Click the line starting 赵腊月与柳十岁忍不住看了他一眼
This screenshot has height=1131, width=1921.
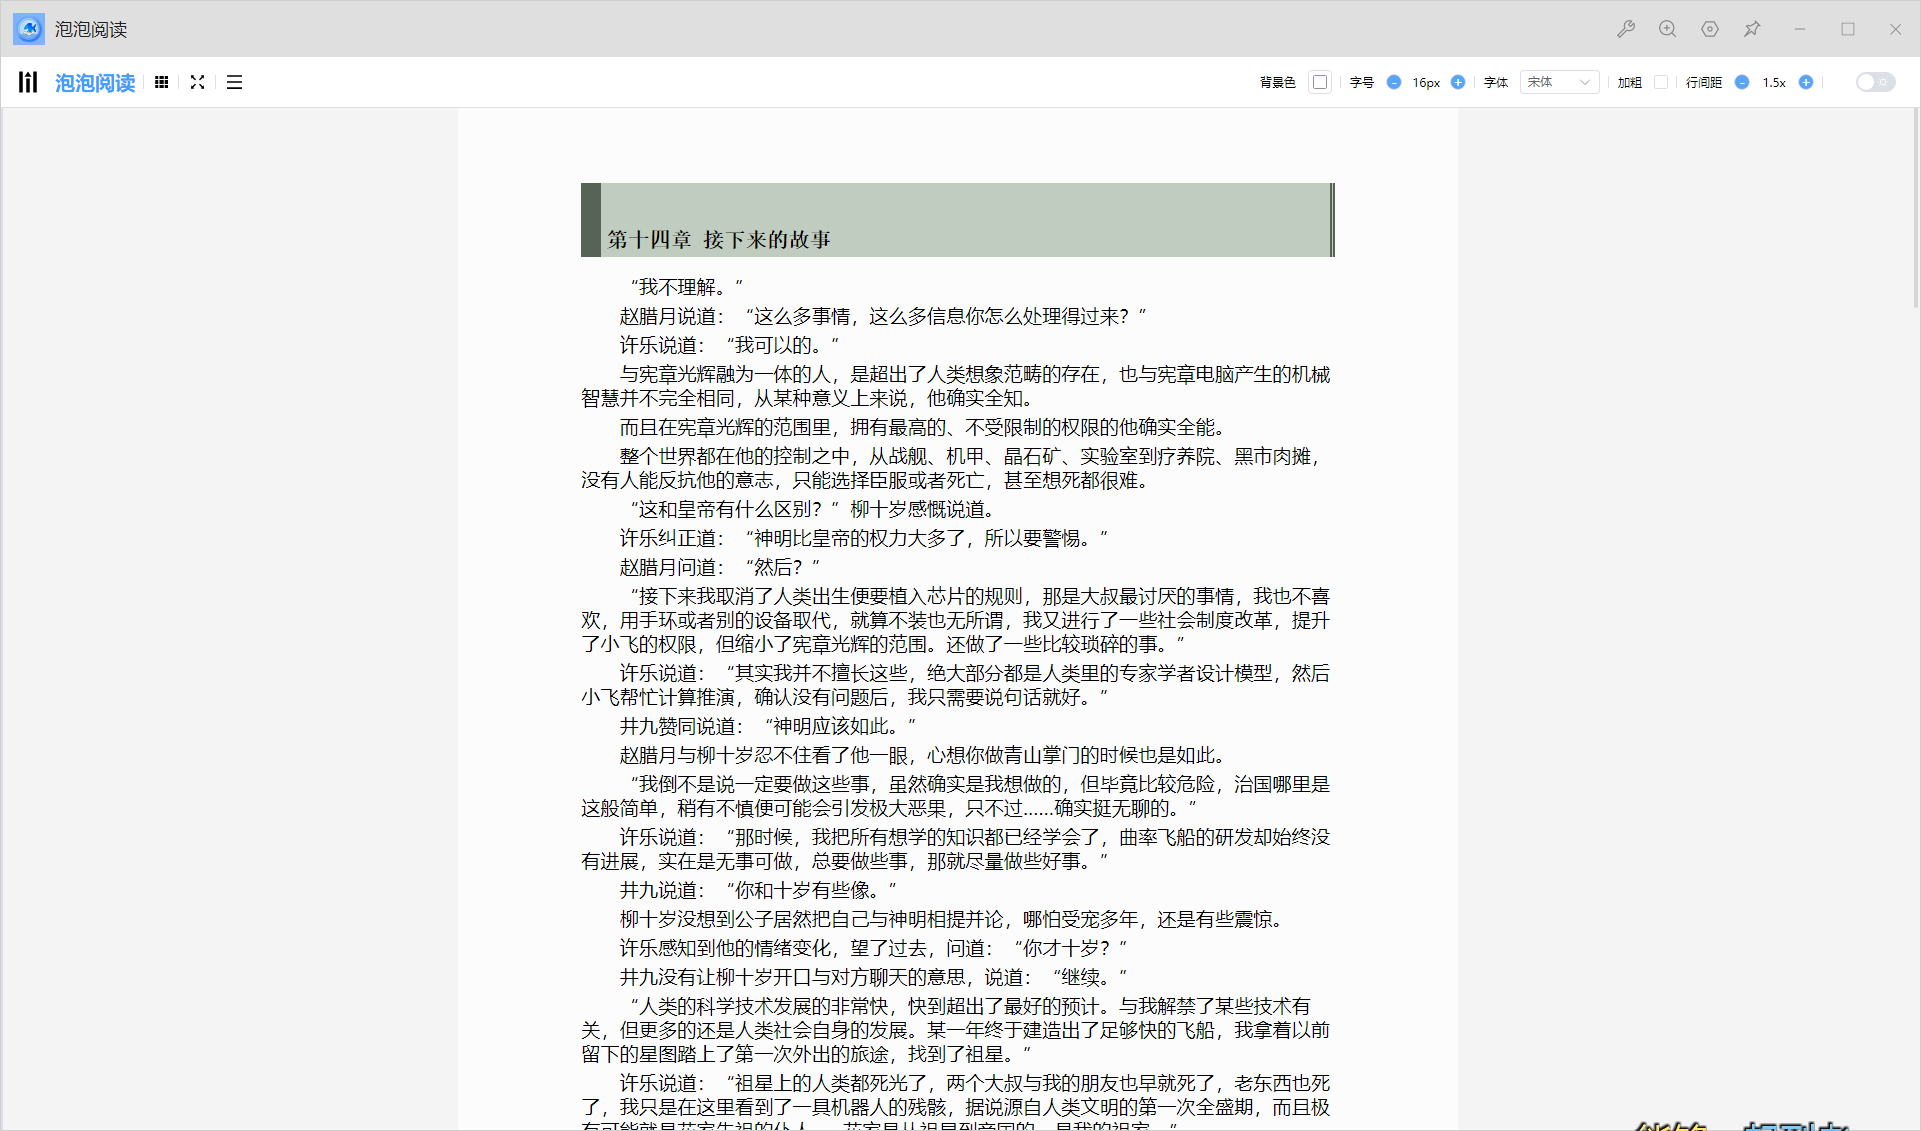tap(923, 755)
